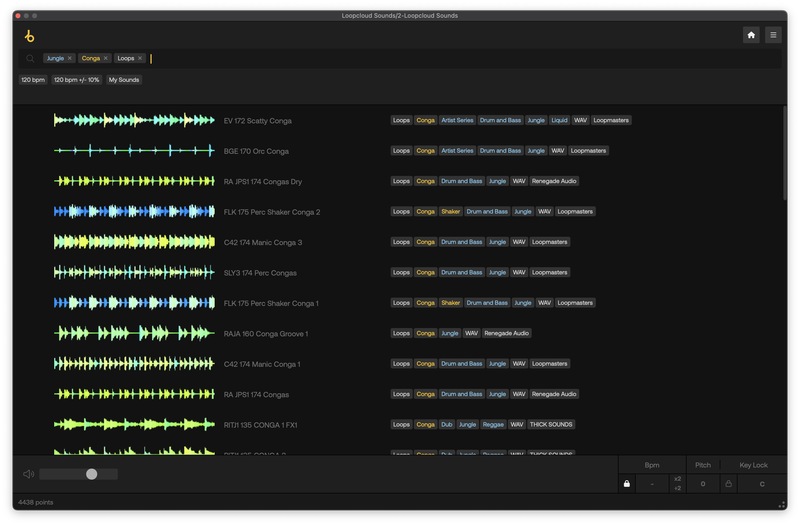Click the volume slider handle
This screenshot has height=525, width=800.
(91, 474)
